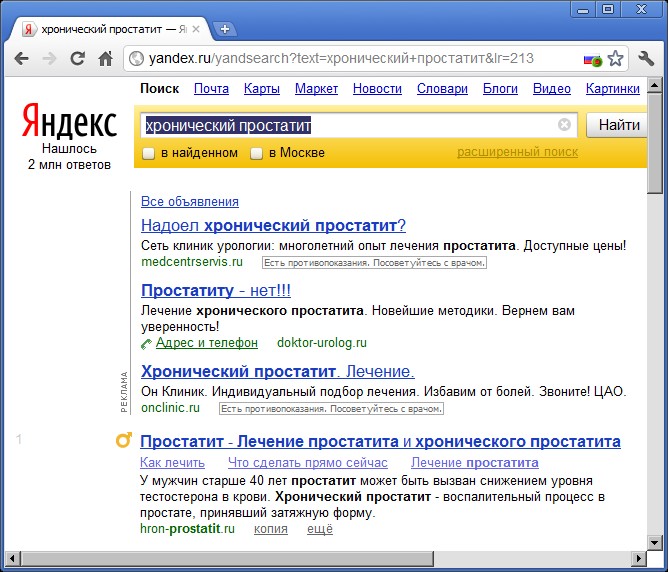Click inside the Yandex search query field
668x572 pixels.
tap(350, 125)
